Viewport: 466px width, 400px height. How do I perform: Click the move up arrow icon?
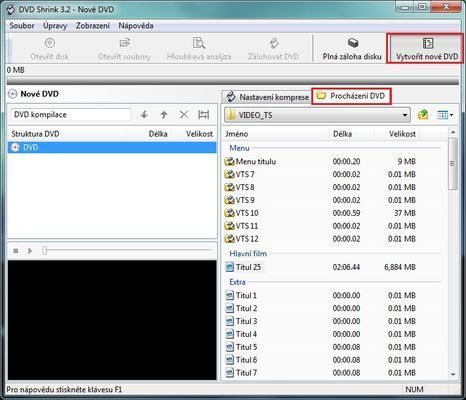coord(164,115)
